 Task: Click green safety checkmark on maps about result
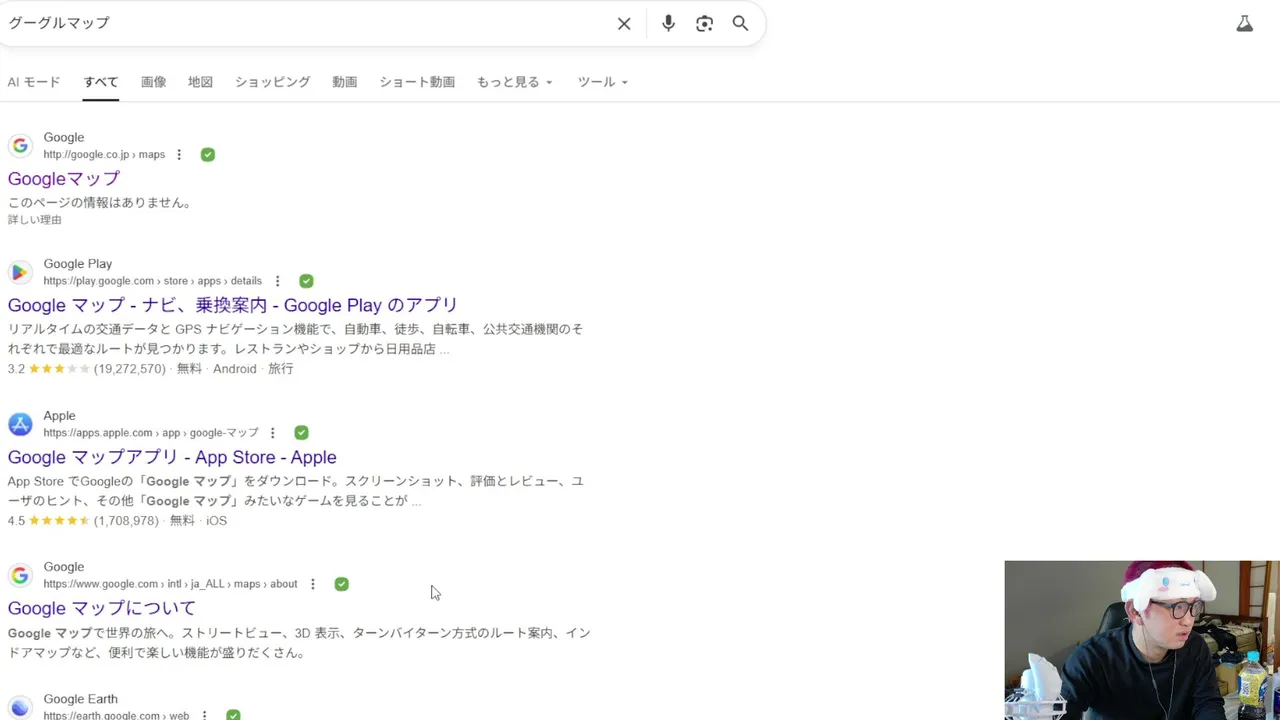(x=341, y=584)
